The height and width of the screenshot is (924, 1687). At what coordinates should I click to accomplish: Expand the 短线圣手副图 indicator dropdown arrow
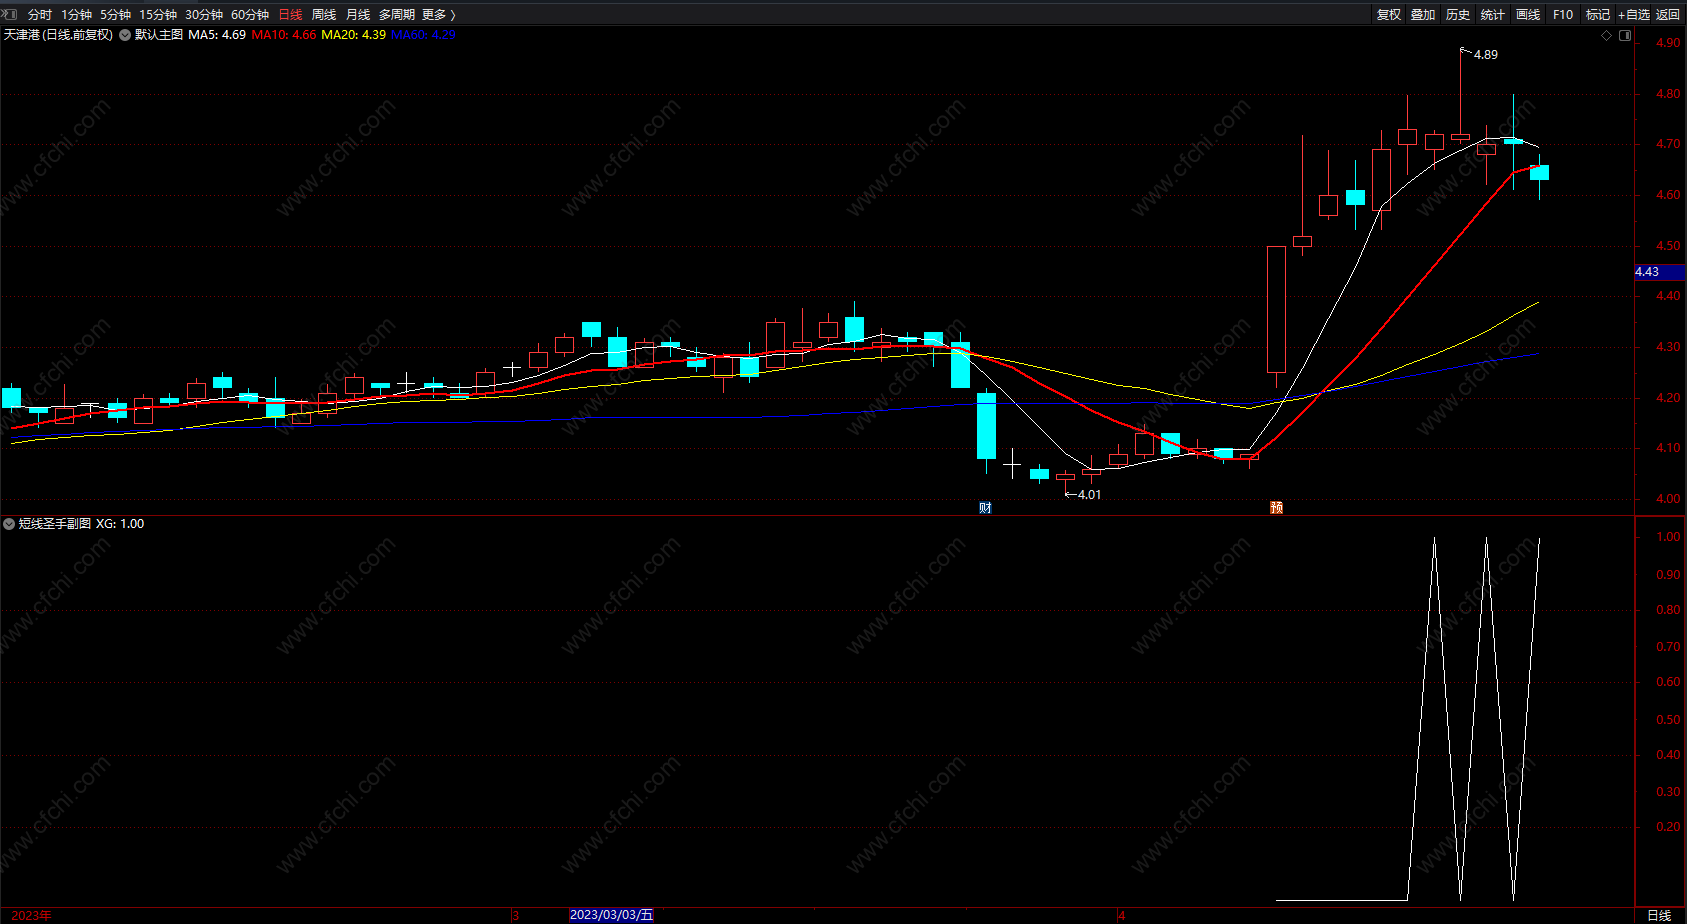pos(9,524)
